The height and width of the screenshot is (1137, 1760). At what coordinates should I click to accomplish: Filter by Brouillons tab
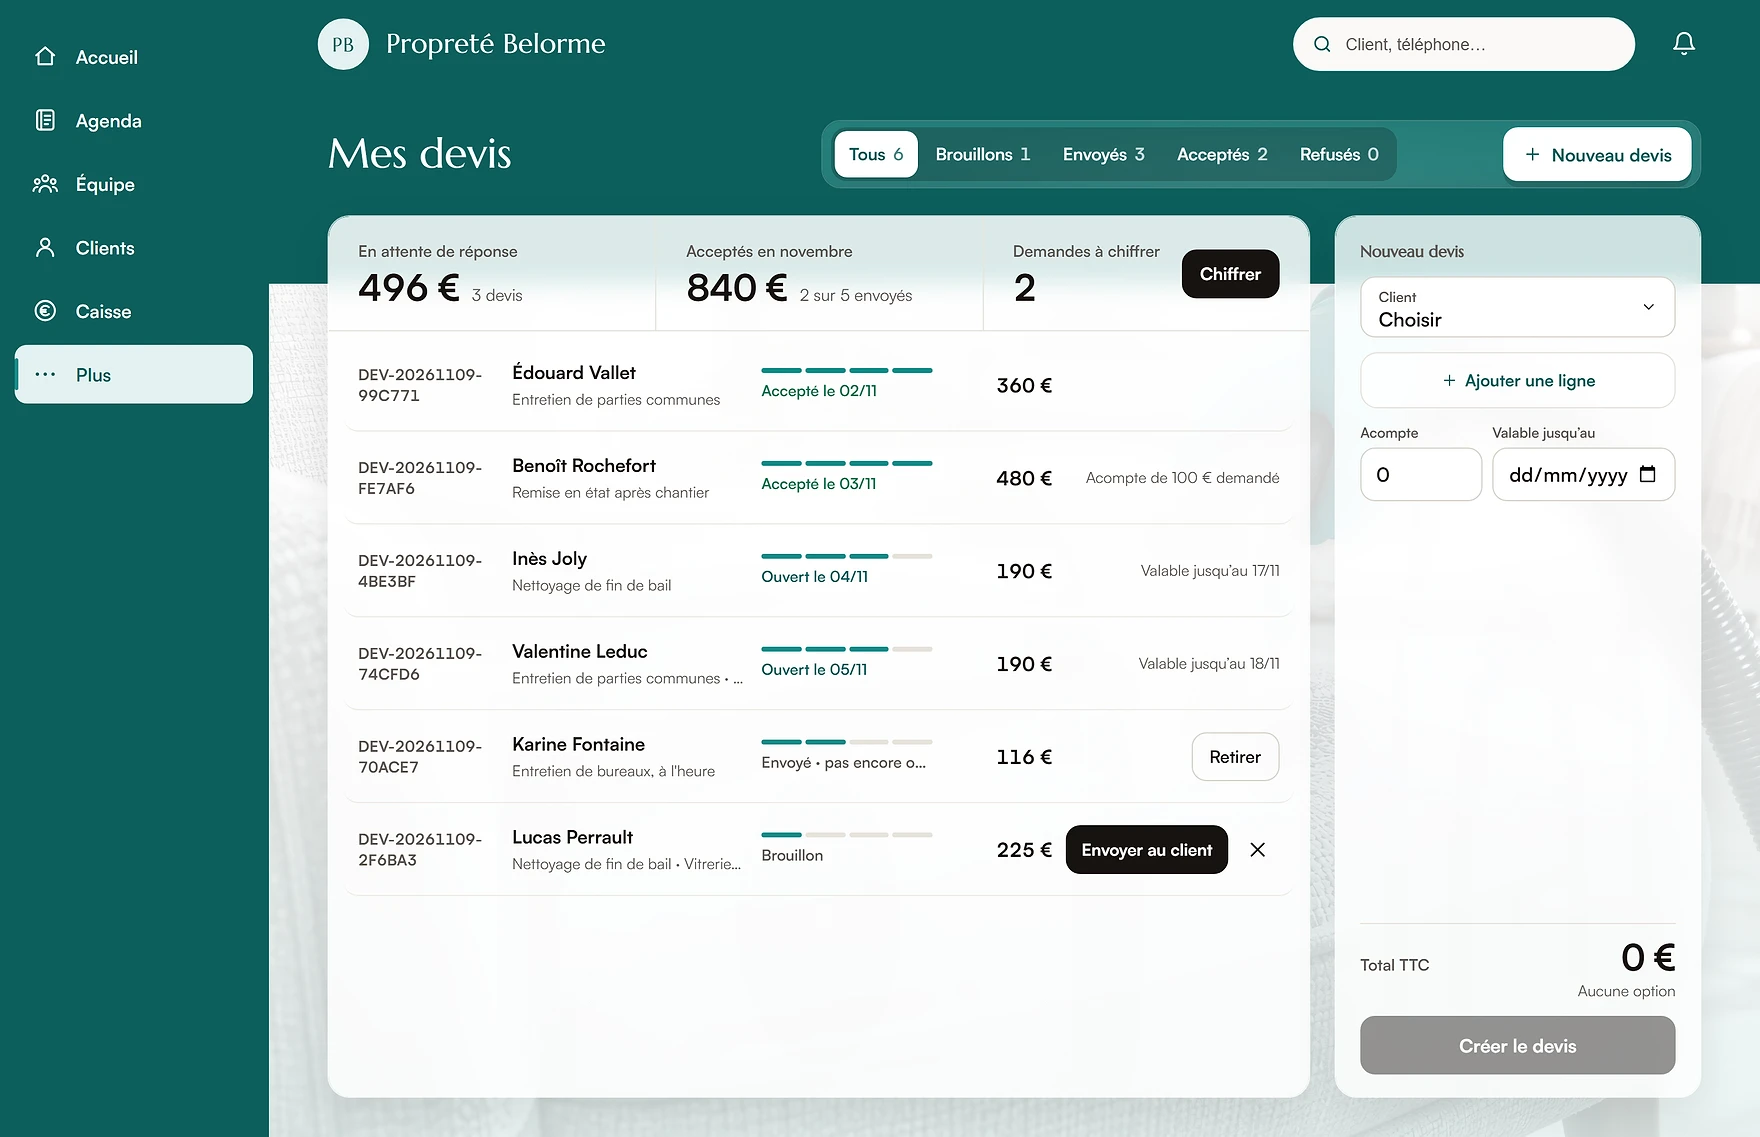click(x=983, y=155)
